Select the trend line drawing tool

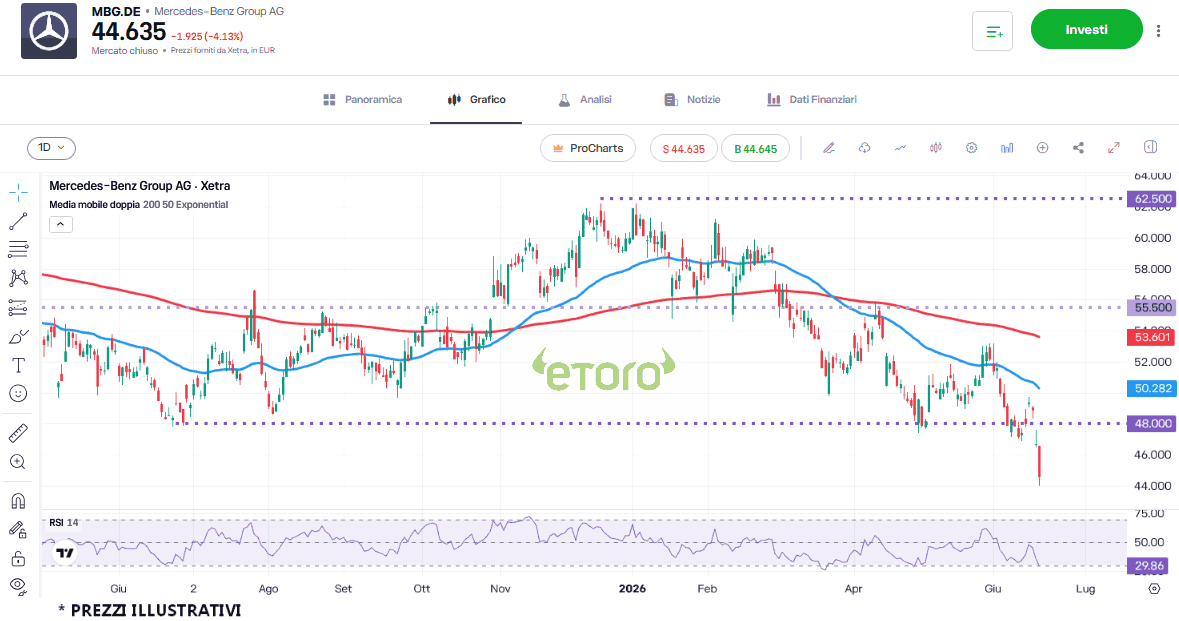[18, 221]
